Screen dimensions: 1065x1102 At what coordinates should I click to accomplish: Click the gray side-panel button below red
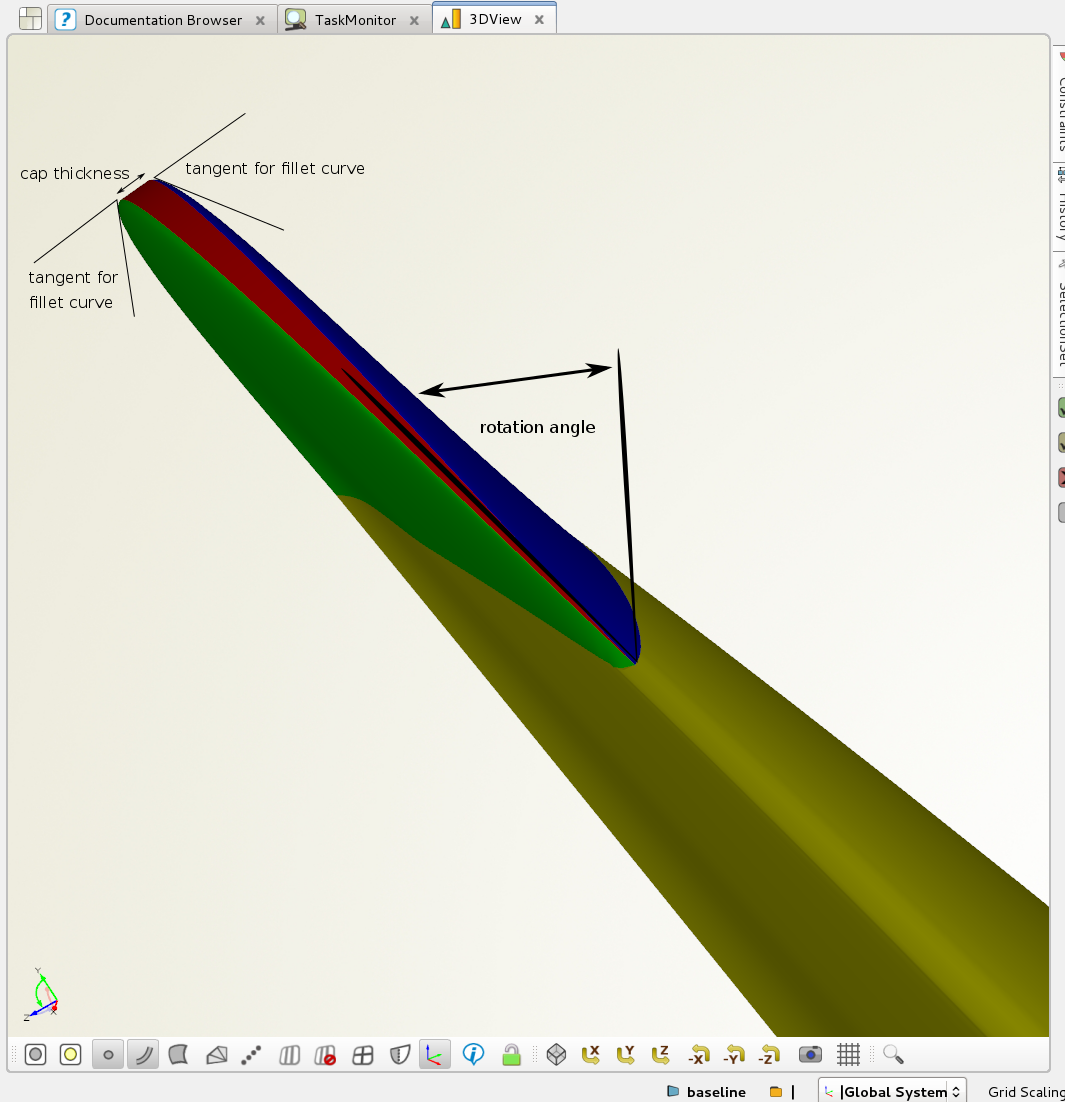1061,512
